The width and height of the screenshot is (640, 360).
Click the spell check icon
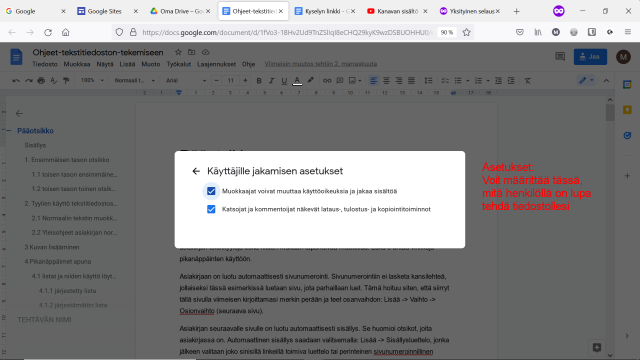coord(53,81)
